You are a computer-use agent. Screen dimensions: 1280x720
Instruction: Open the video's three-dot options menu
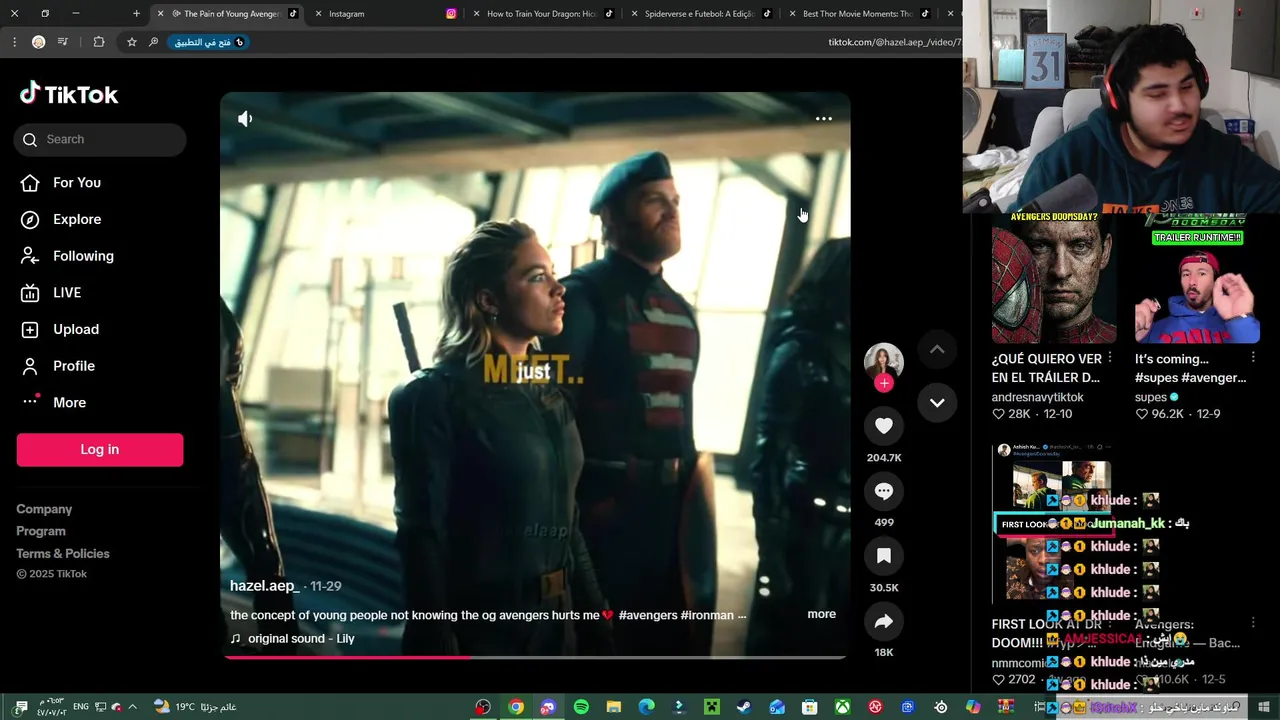coord(824,119)
